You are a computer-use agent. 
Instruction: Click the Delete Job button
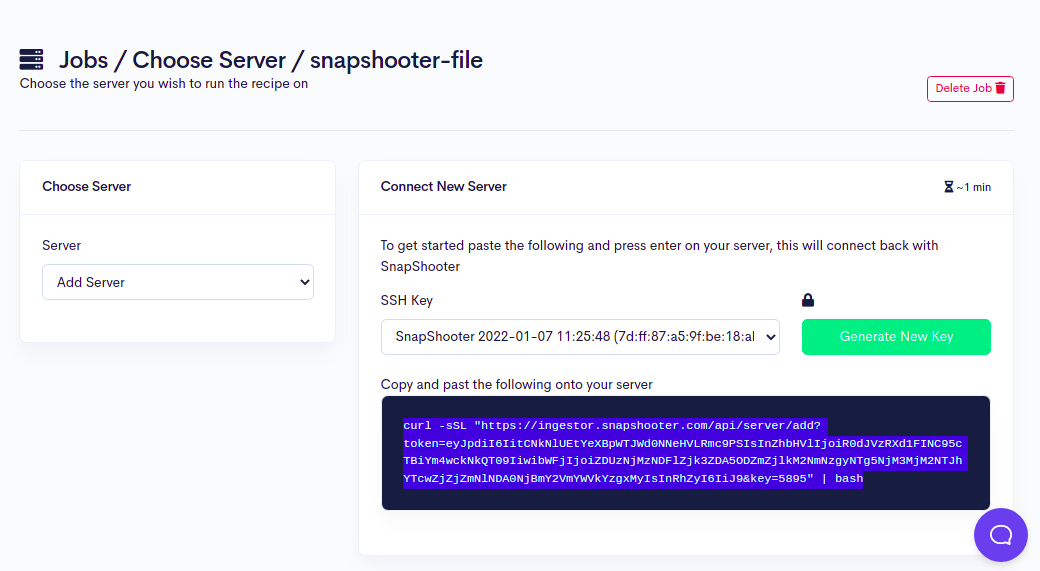(970, 88)
